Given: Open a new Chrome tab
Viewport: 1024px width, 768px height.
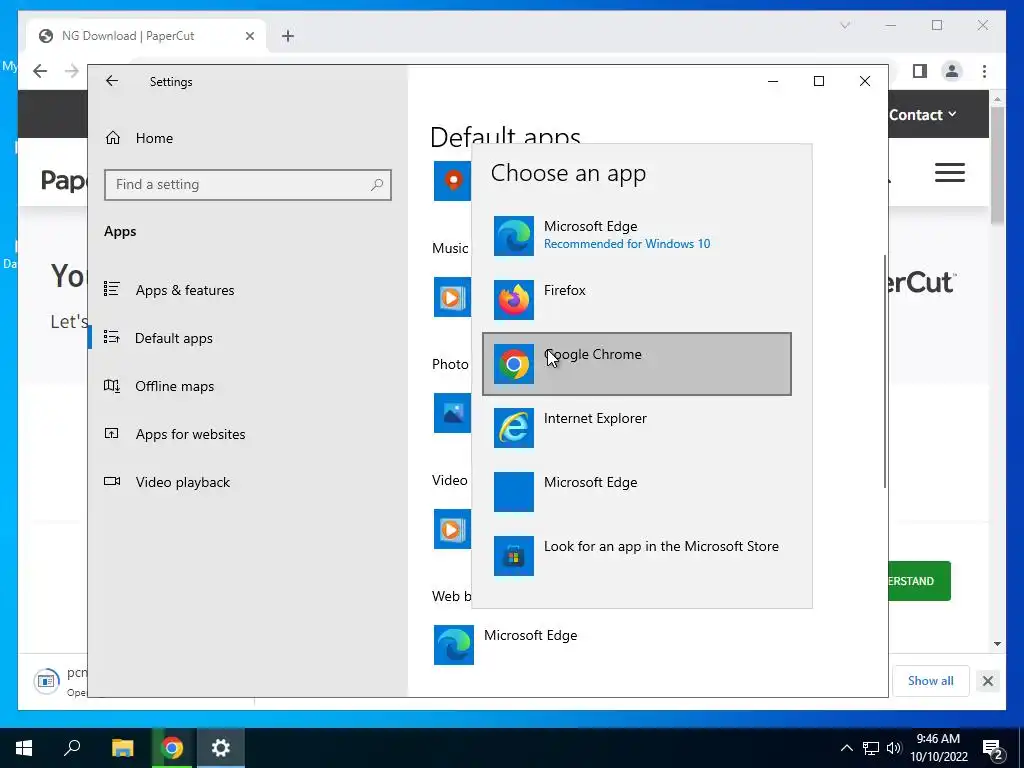Looking at the screenshot, I should pyautogui.click(x=288, y=36).
